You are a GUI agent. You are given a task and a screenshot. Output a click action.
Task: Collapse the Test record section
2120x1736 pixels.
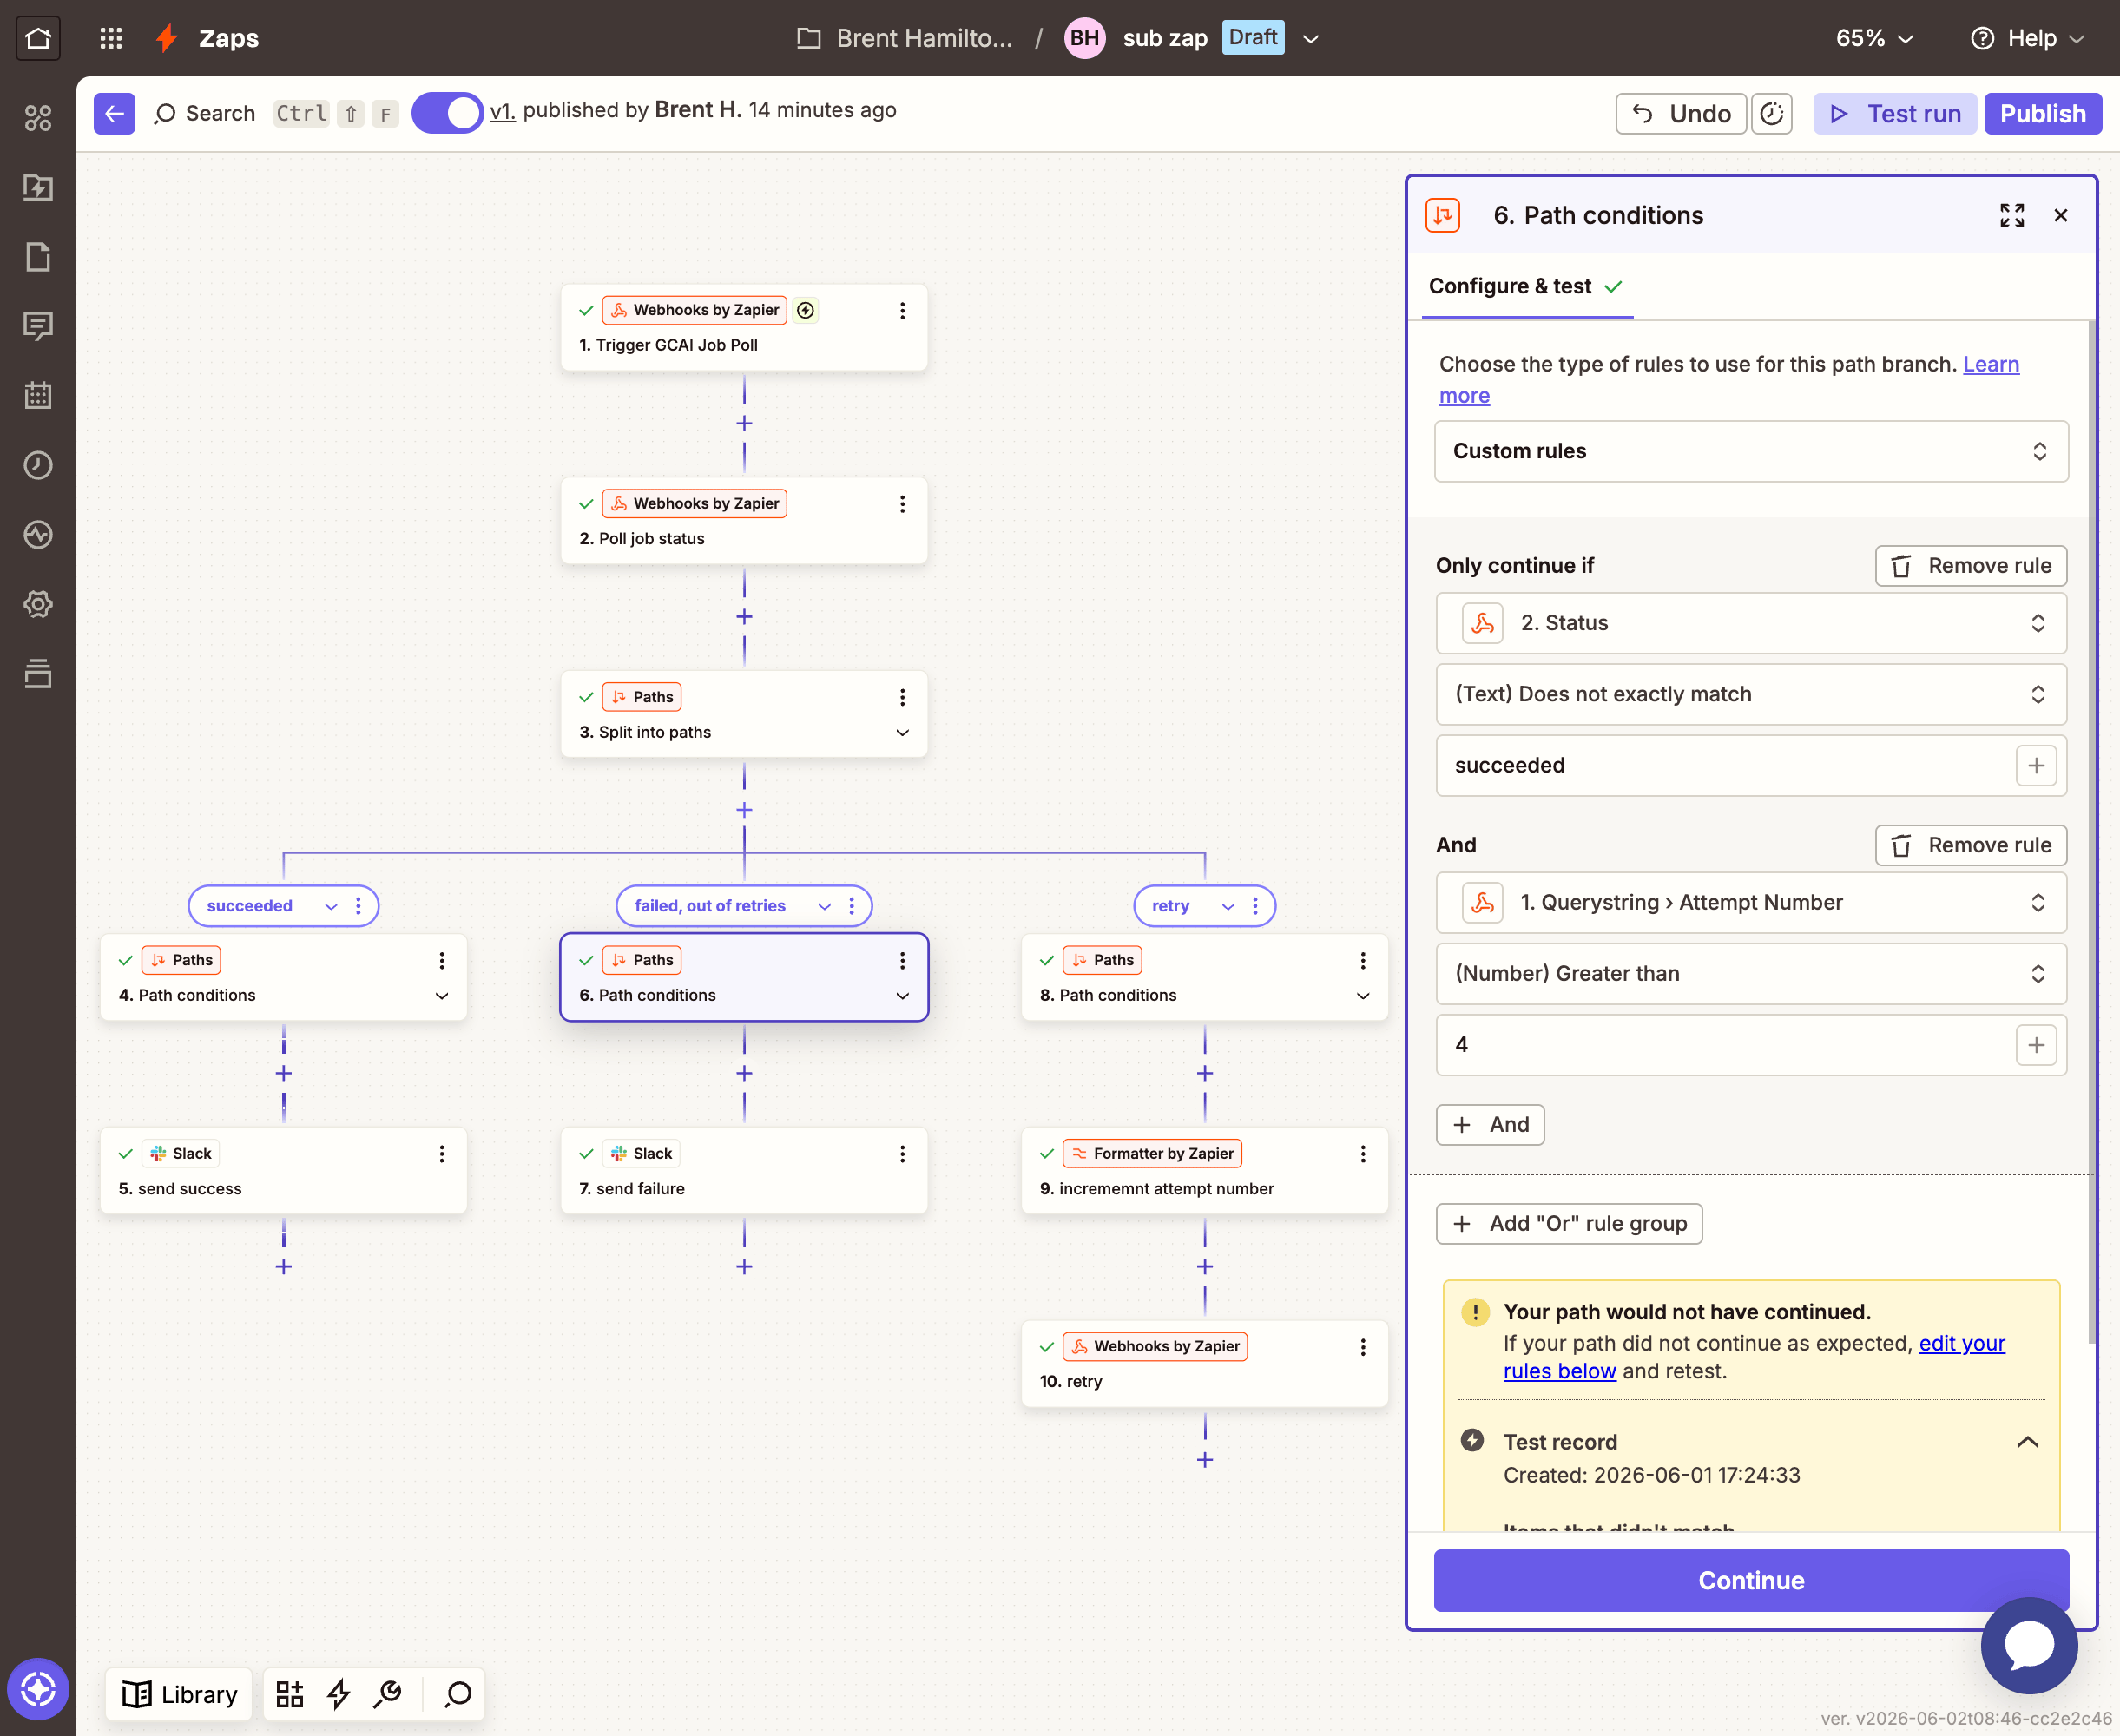pyautogui.click(x=2027, y=1442)
